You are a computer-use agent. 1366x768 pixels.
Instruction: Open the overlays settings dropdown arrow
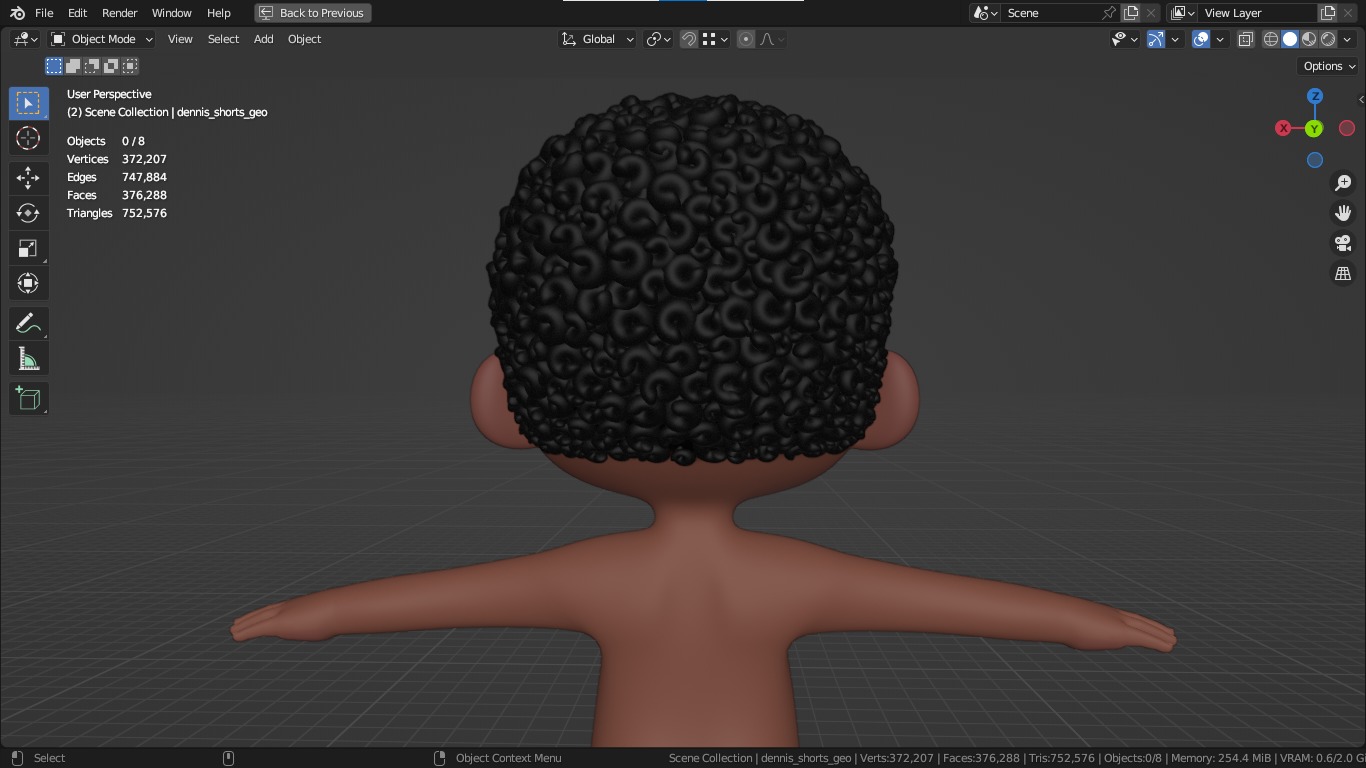tap(1220, 39)
